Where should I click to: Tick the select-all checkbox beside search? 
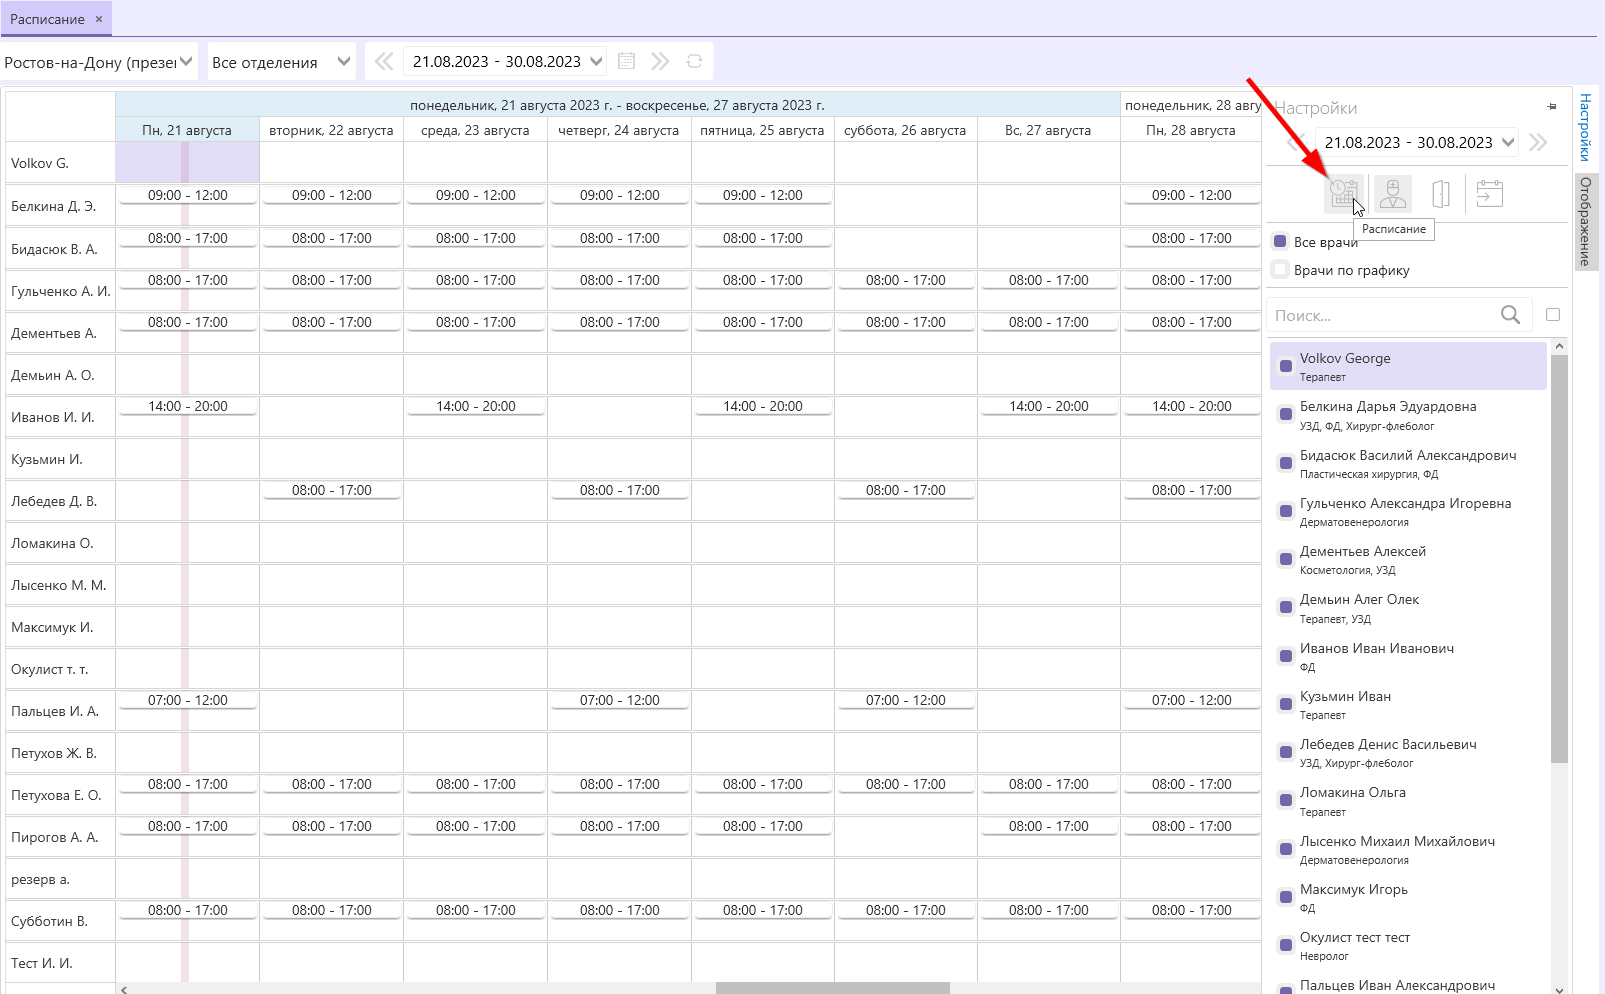(x=1553, y=314)
